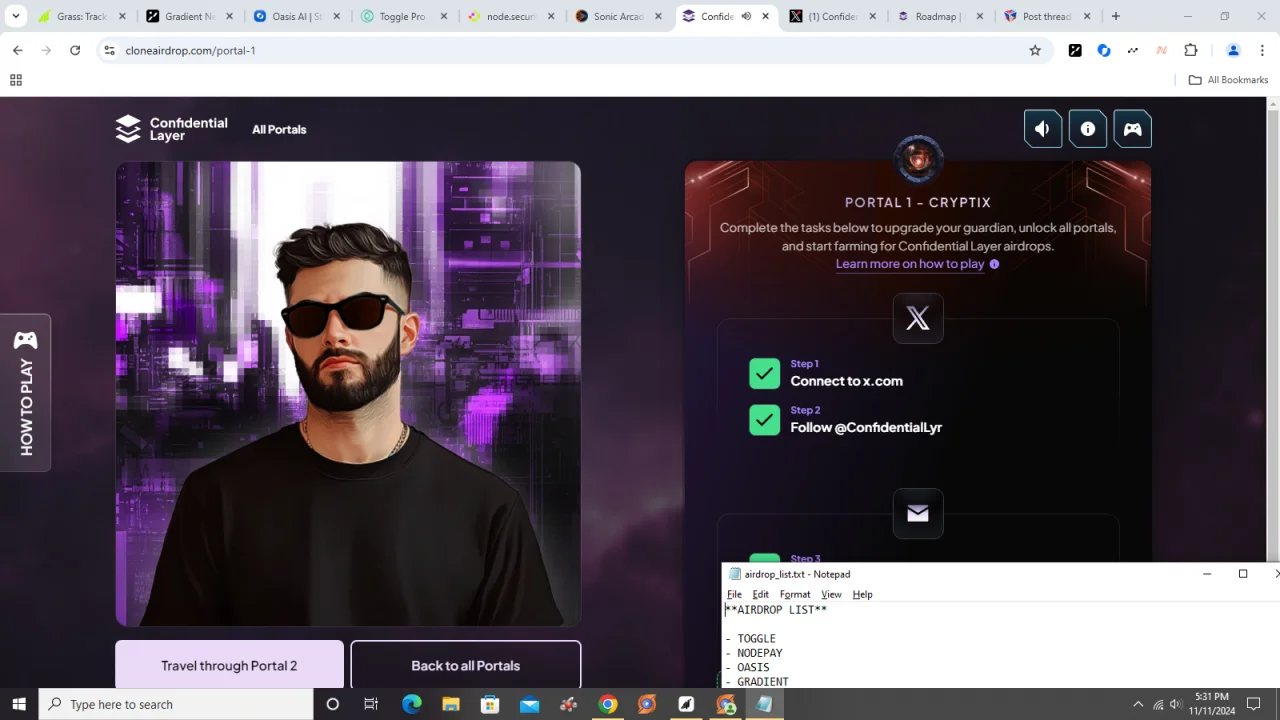Mute the game sound with speaker icon
The image size is (1280, 720).
tap(1043, 129)
